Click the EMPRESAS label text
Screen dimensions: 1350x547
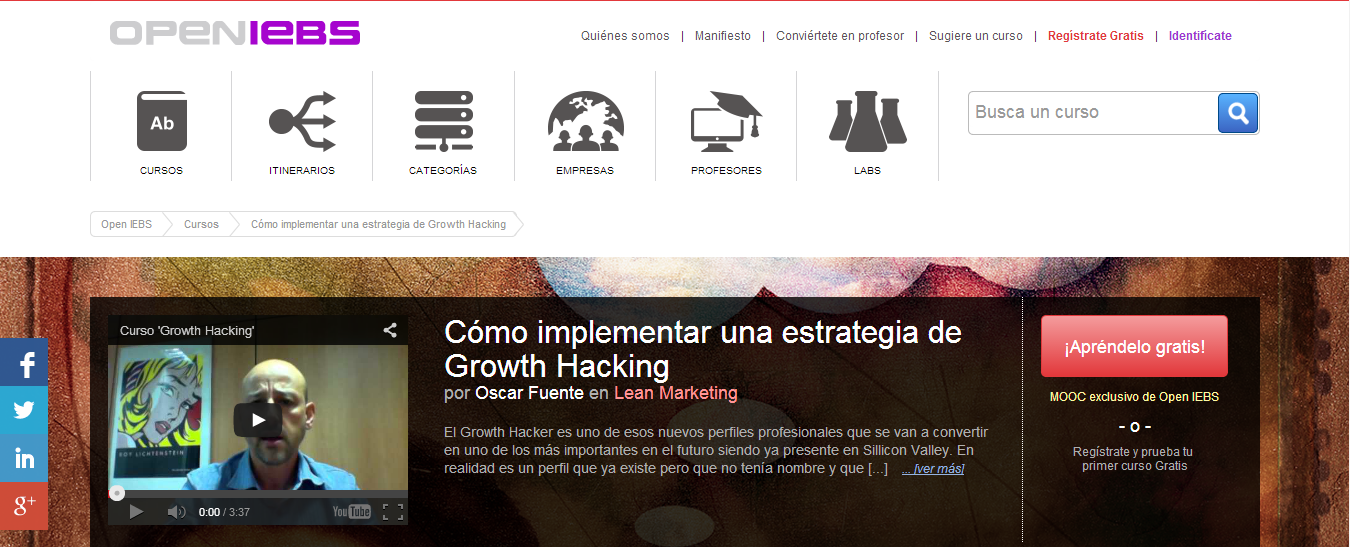point(585,170)
